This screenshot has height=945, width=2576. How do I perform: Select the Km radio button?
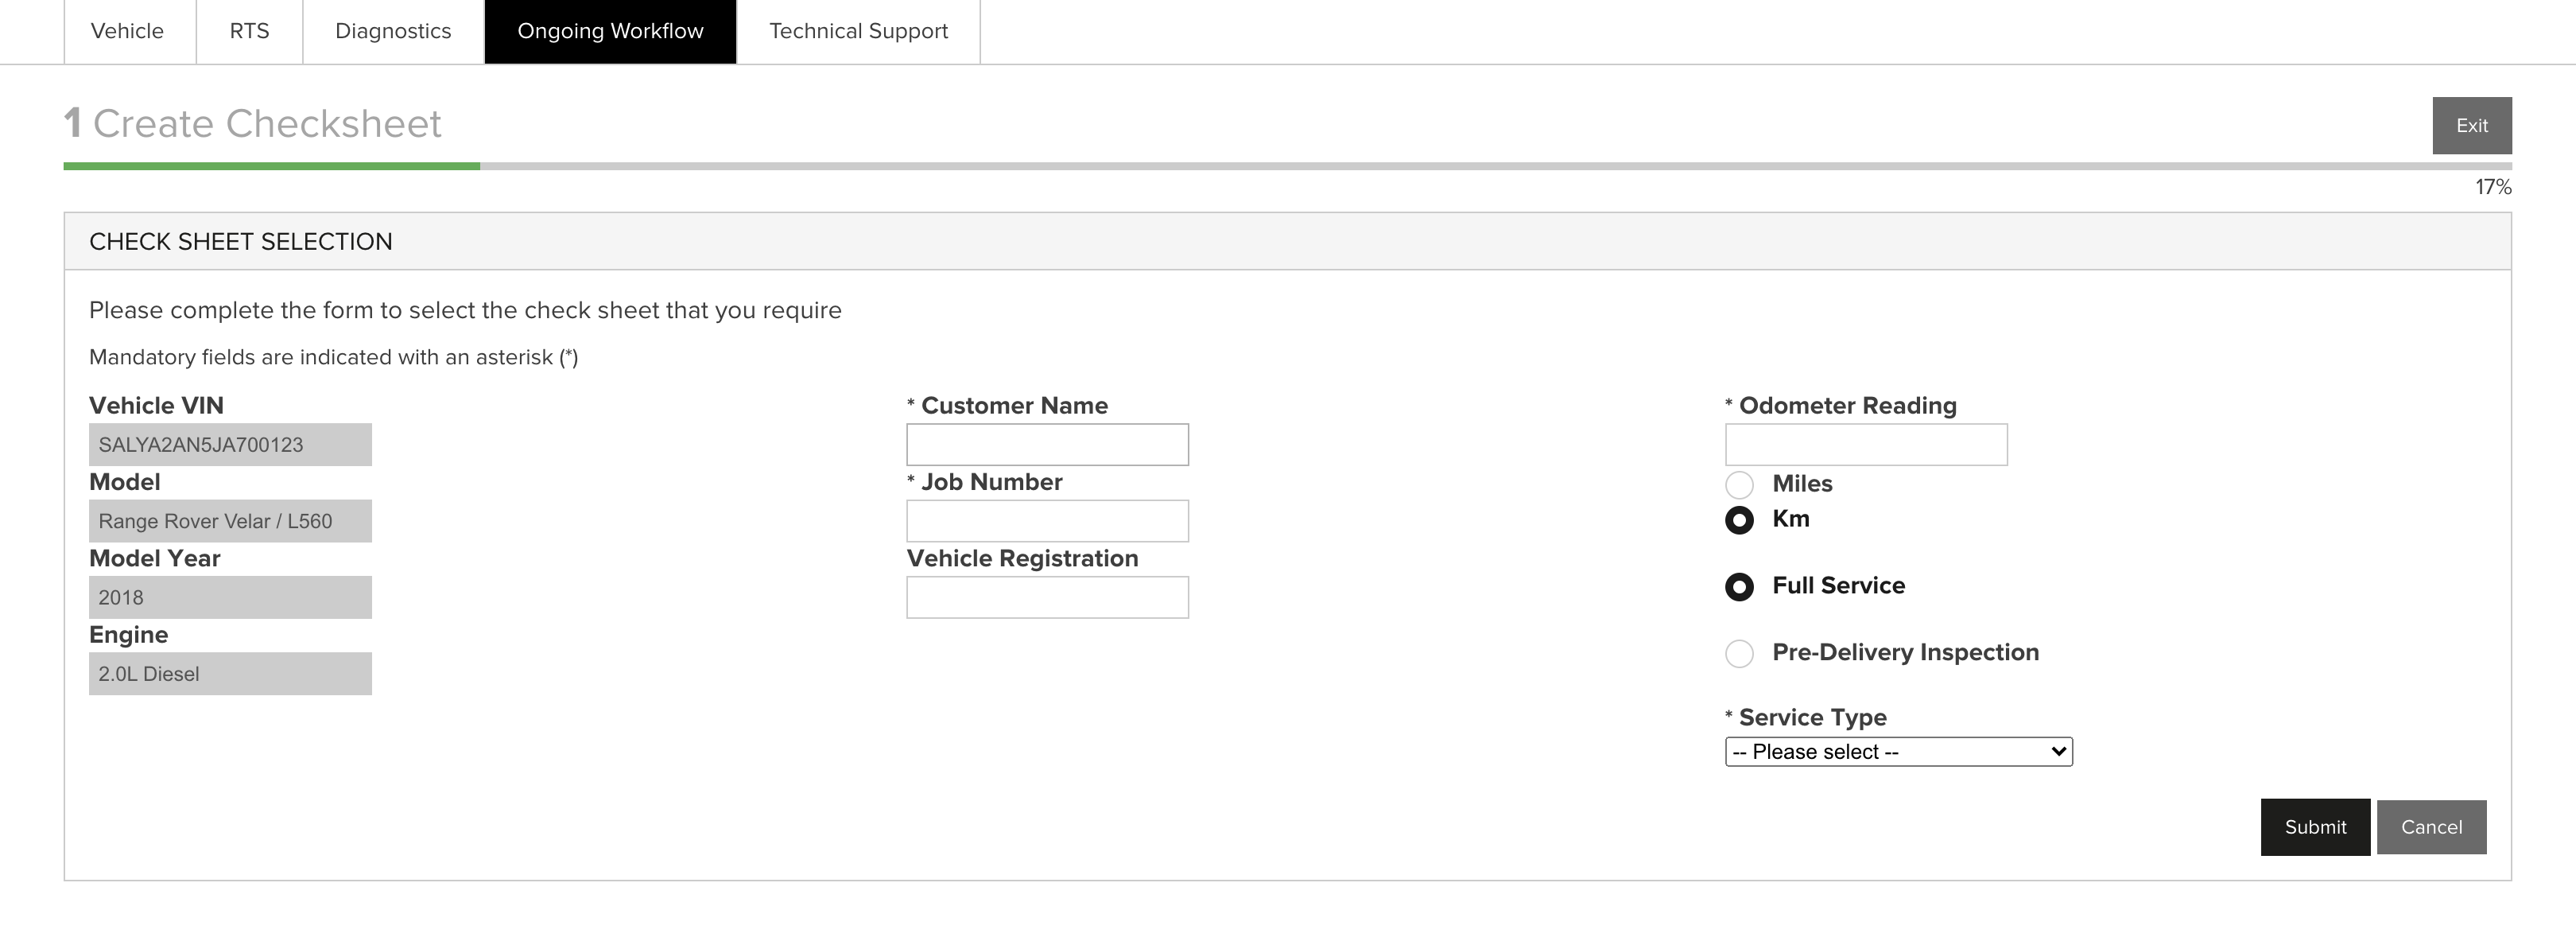[1739, 520]
